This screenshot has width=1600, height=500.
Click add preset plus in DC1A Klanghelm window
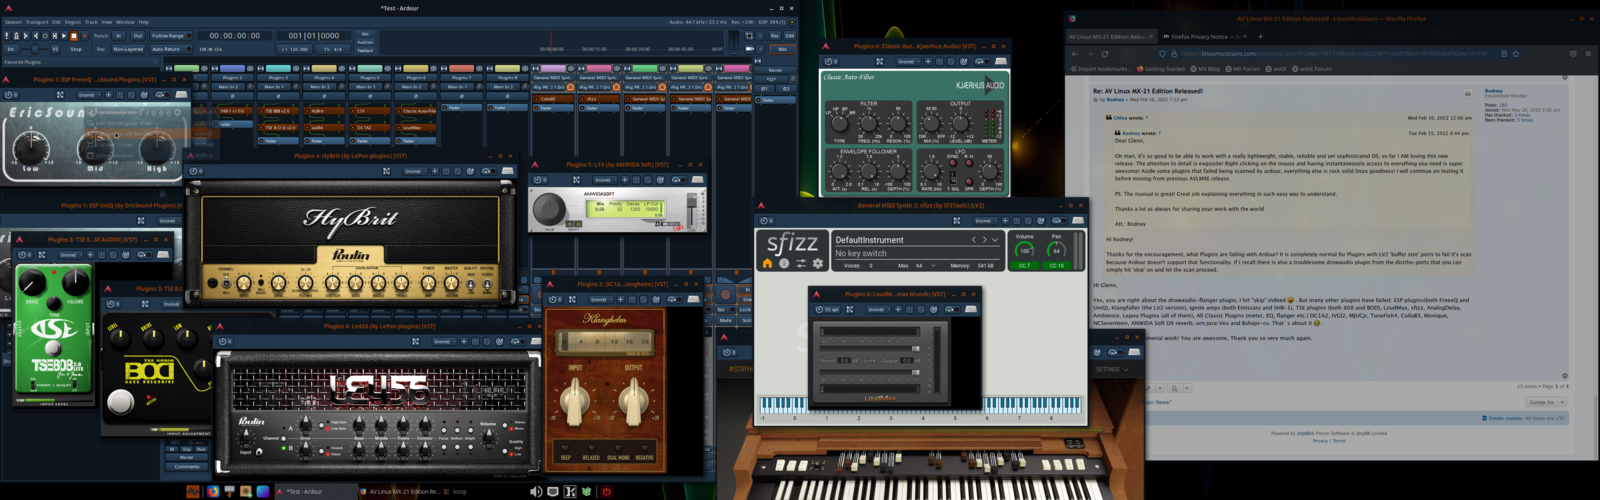click(620, 300)
